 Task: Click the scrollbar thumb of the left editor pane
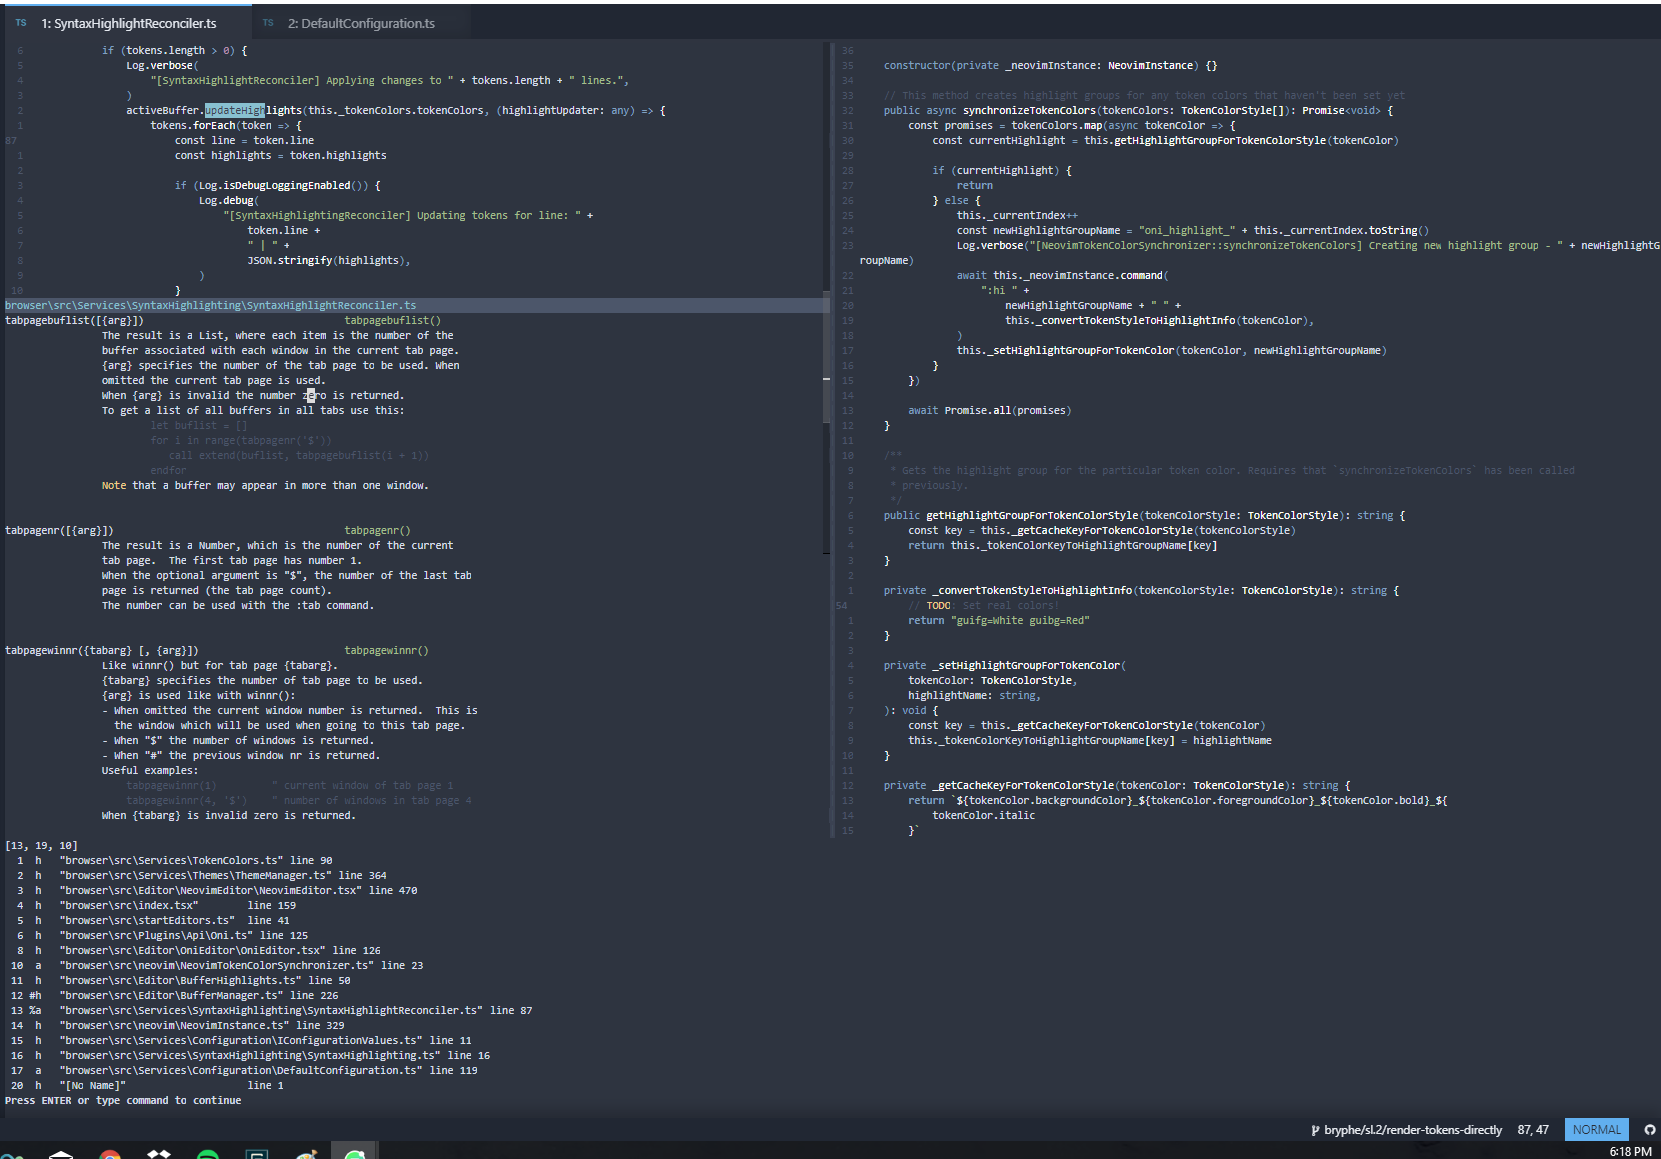[x=826, y=357]
